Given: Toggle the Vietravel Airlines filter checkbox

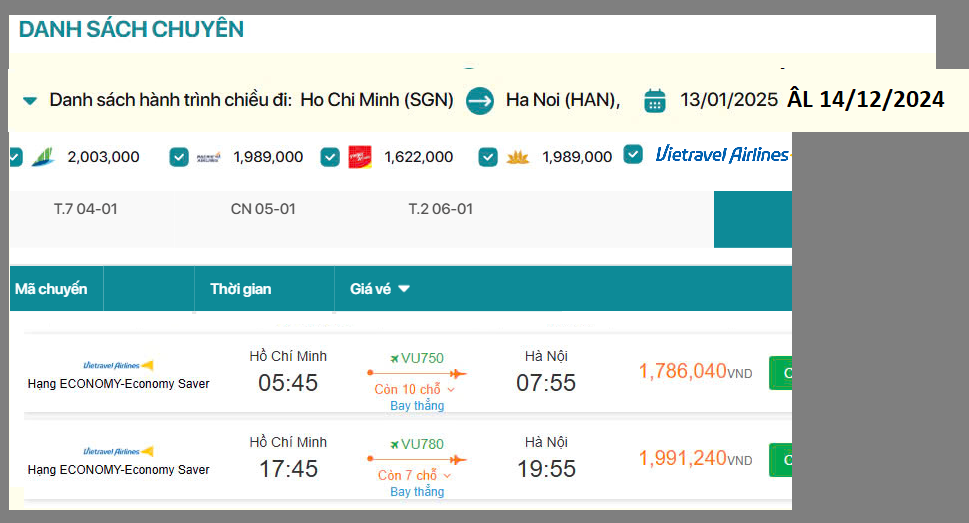Looking at the screenshot, I should tap(633, 154).
